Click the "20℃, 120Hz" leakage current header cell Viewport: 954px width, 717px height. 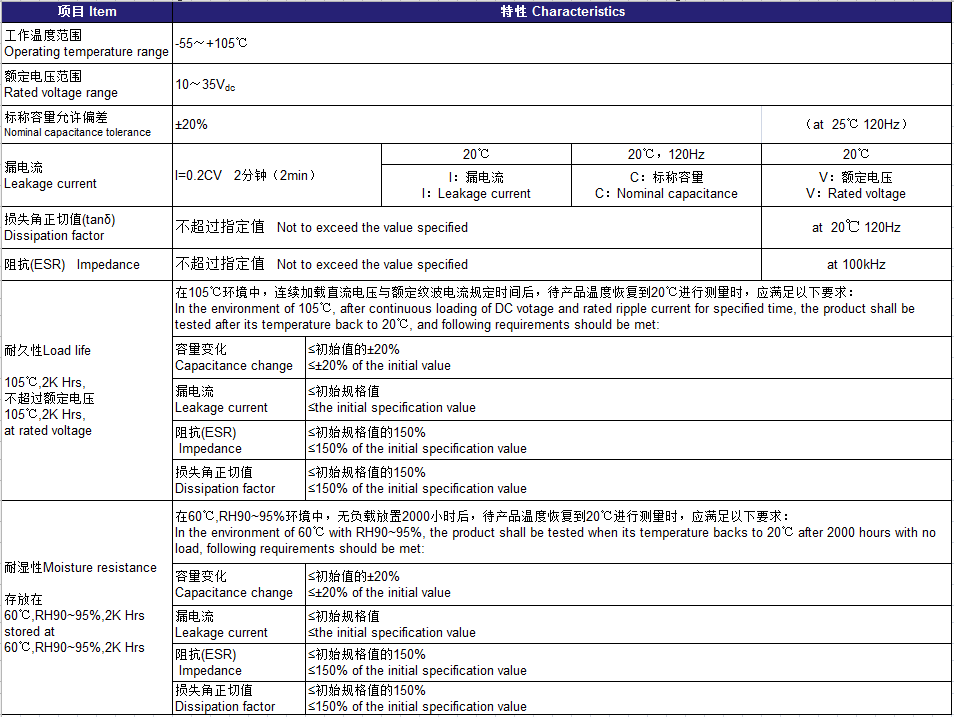click(666, 154)
